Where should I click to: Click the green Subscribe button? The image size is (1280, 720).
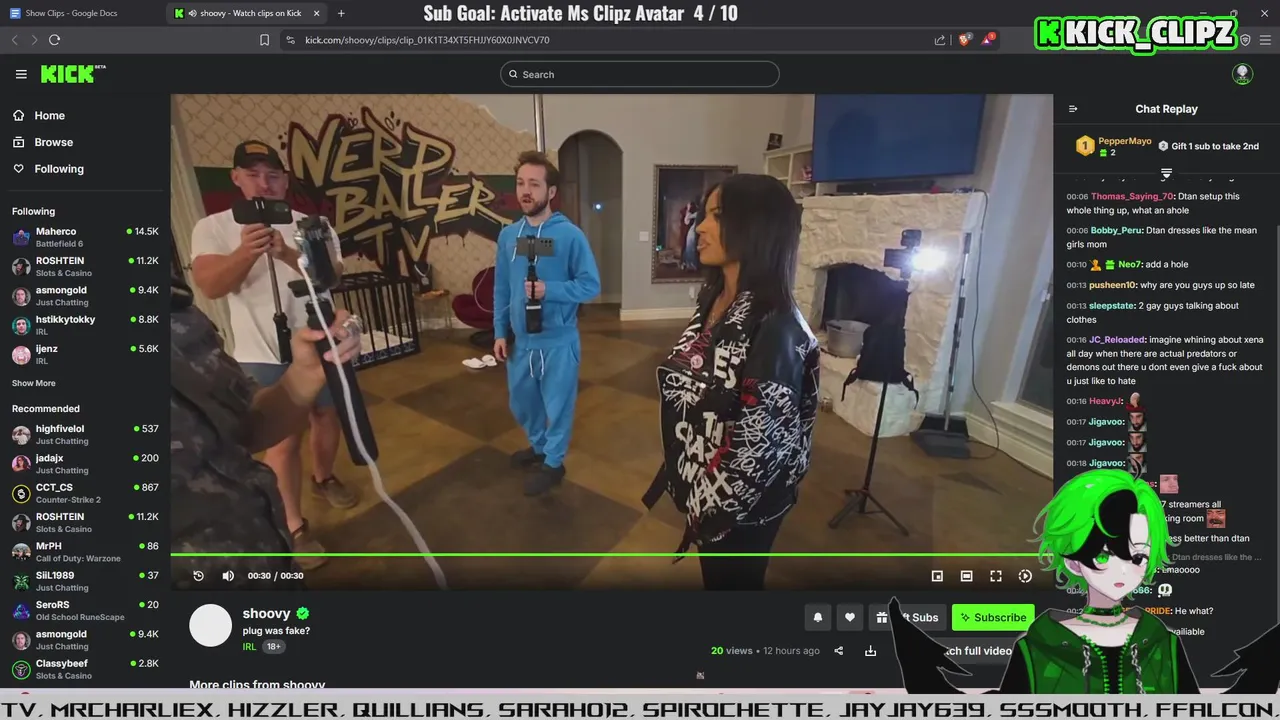click(x=993, y=617)
